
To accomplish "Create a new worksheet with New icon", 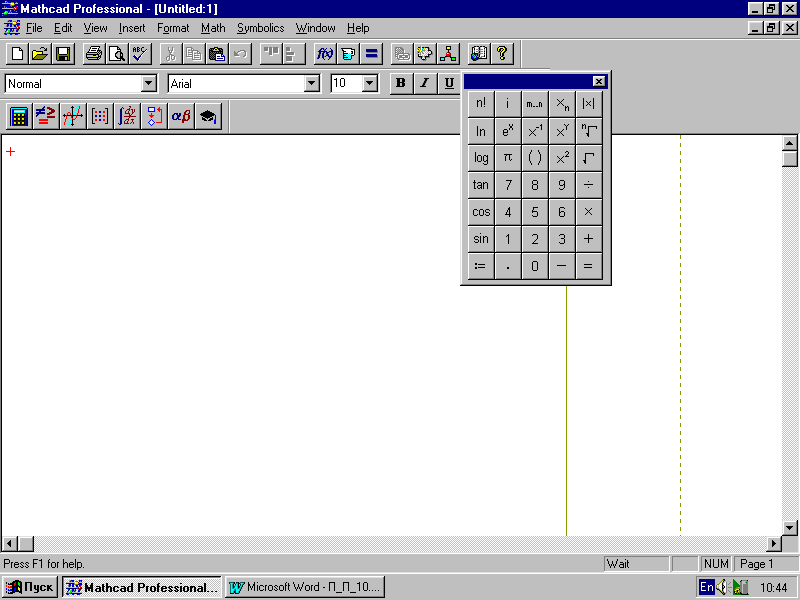I will (17, 54).
